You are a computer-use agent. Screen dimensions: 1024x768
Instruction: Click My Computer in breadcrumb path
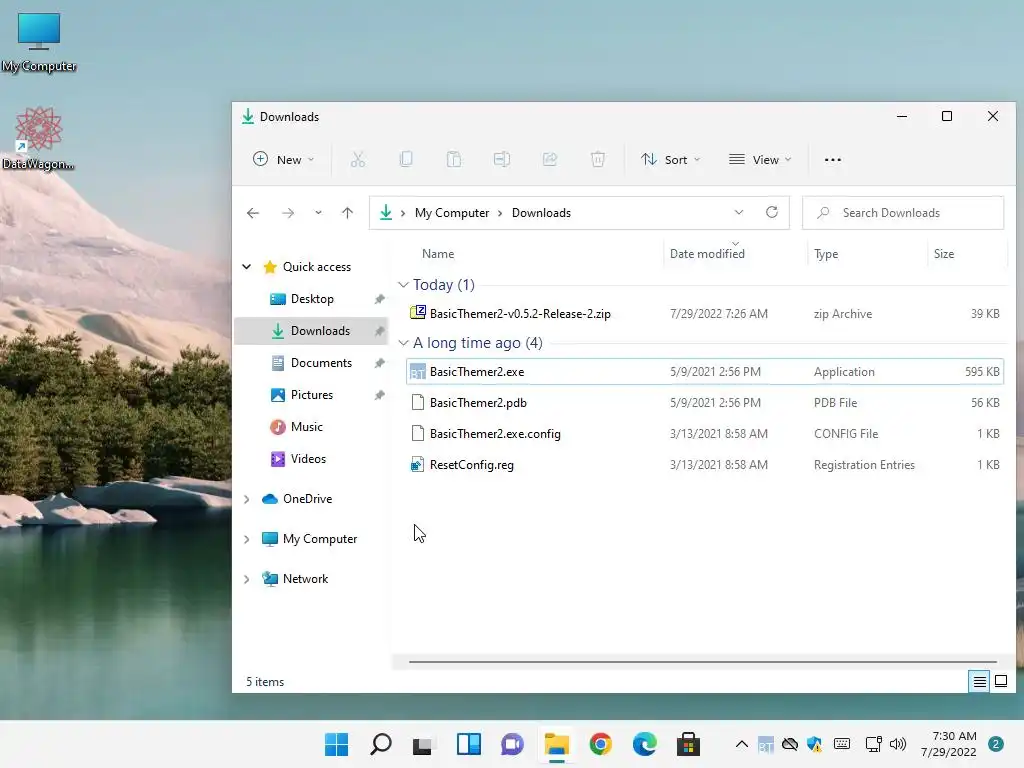452,213
